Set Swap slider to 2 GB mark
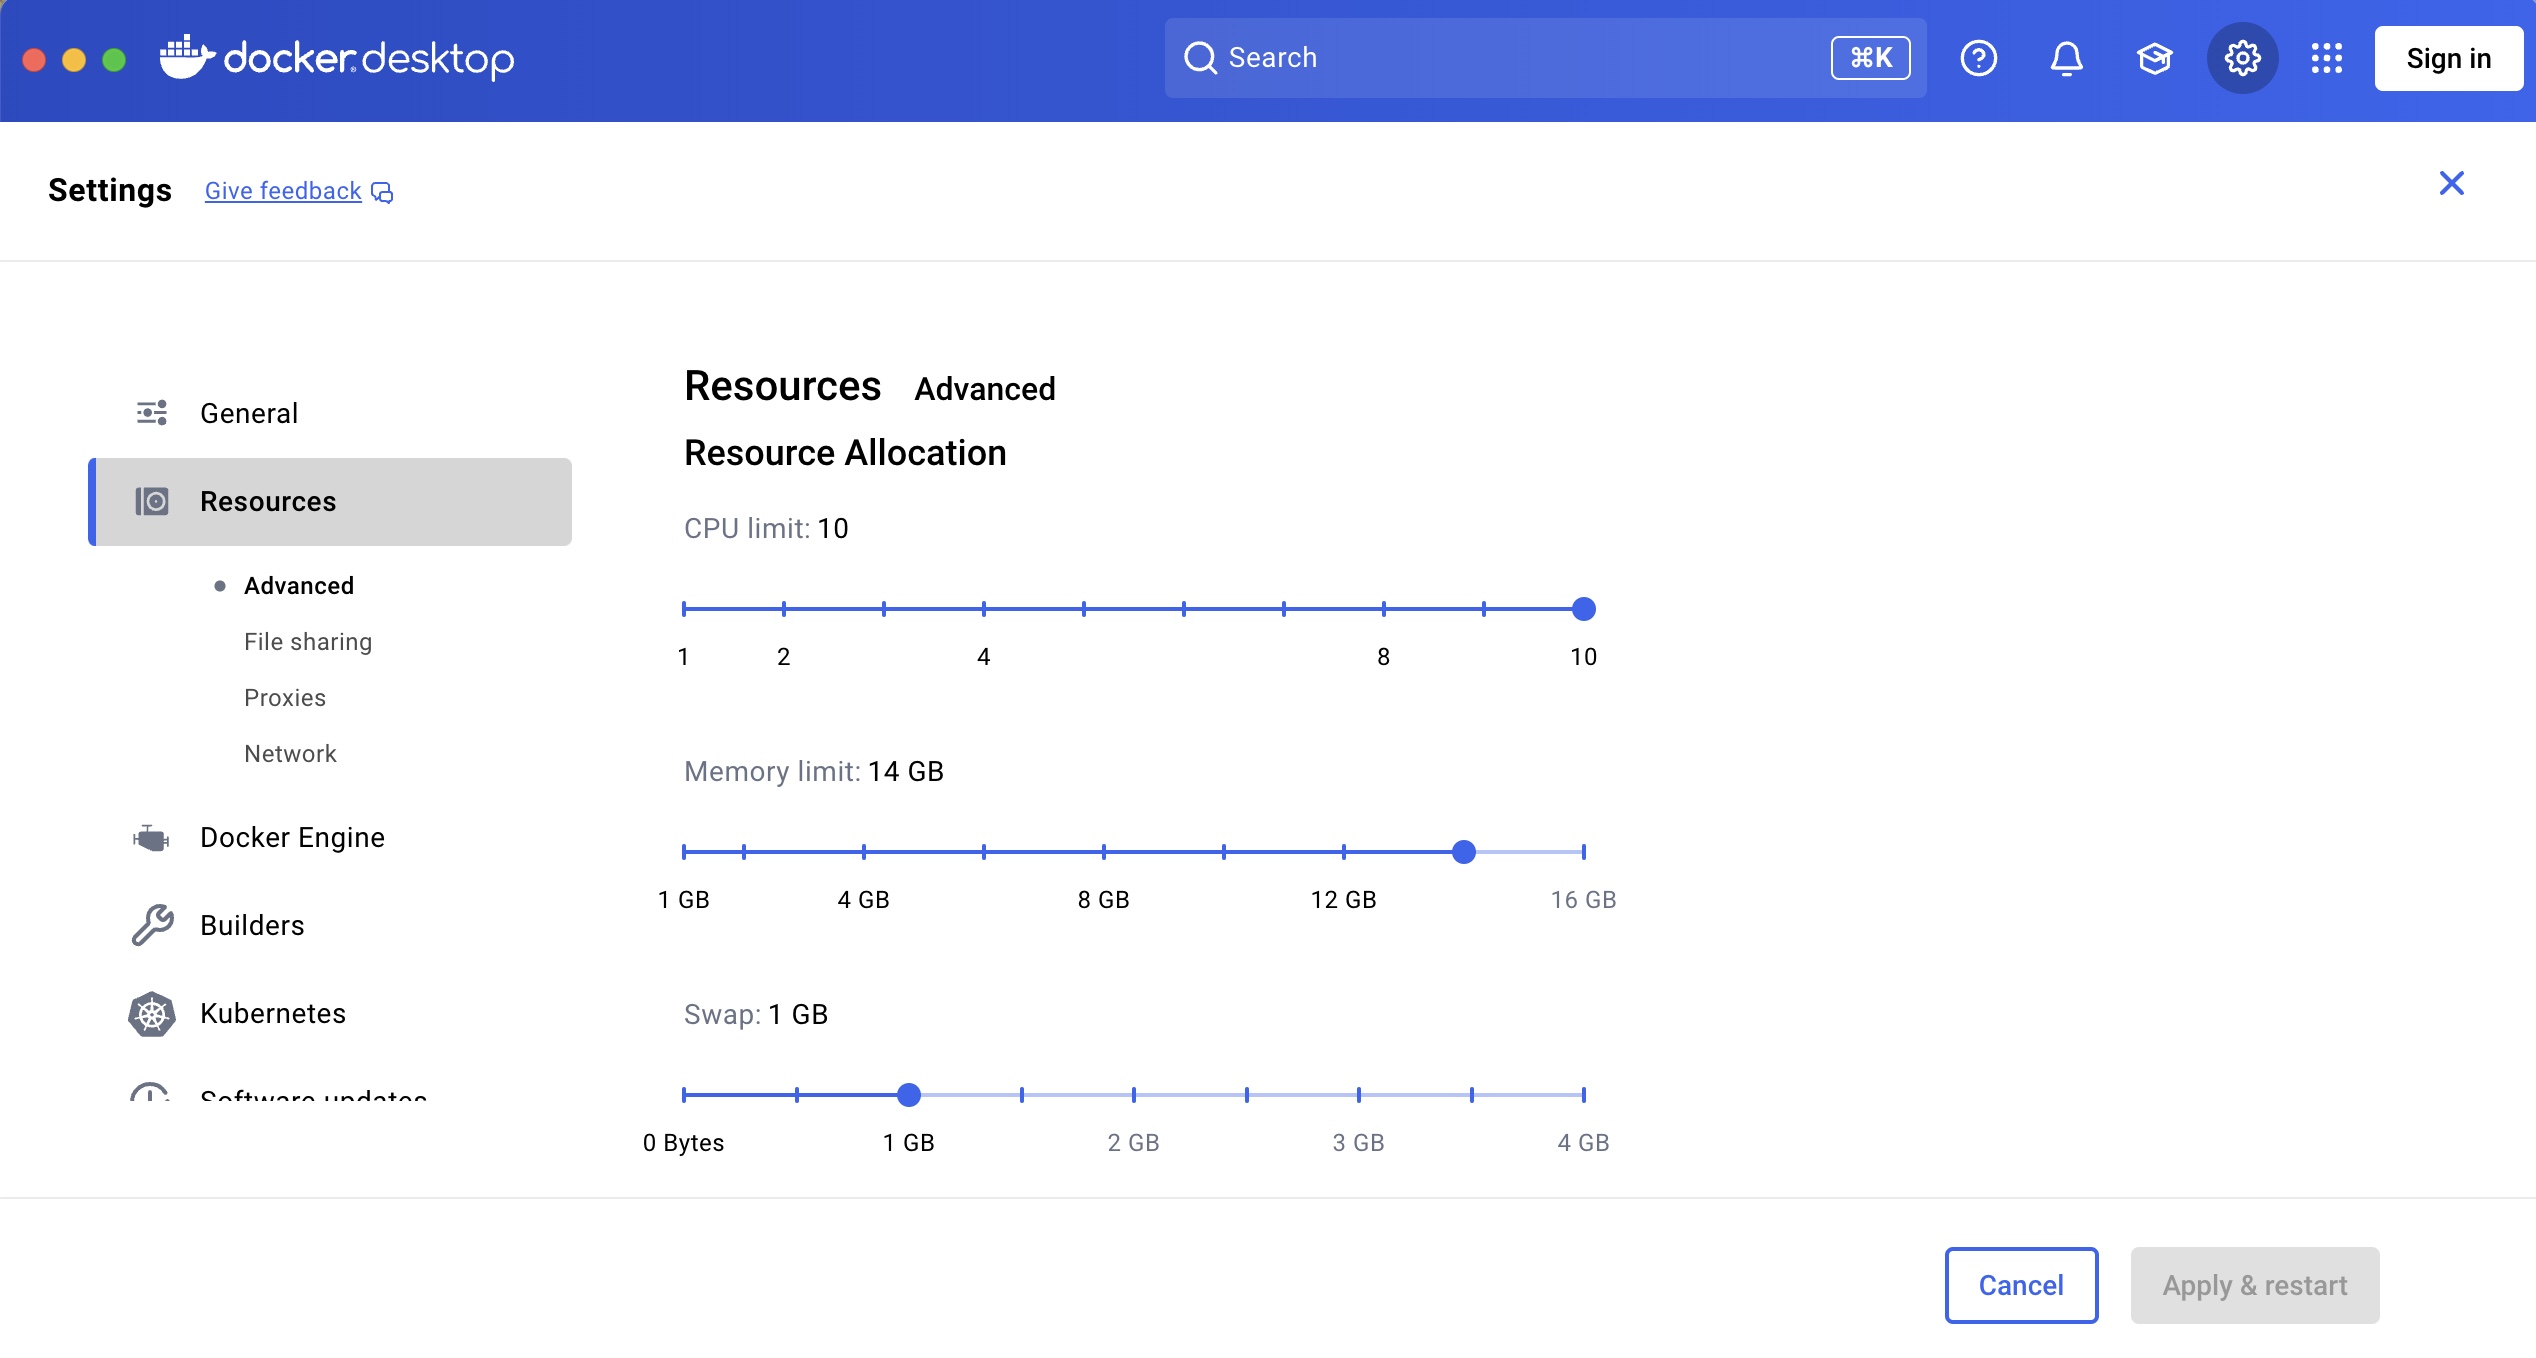 click(1134, 1095)
